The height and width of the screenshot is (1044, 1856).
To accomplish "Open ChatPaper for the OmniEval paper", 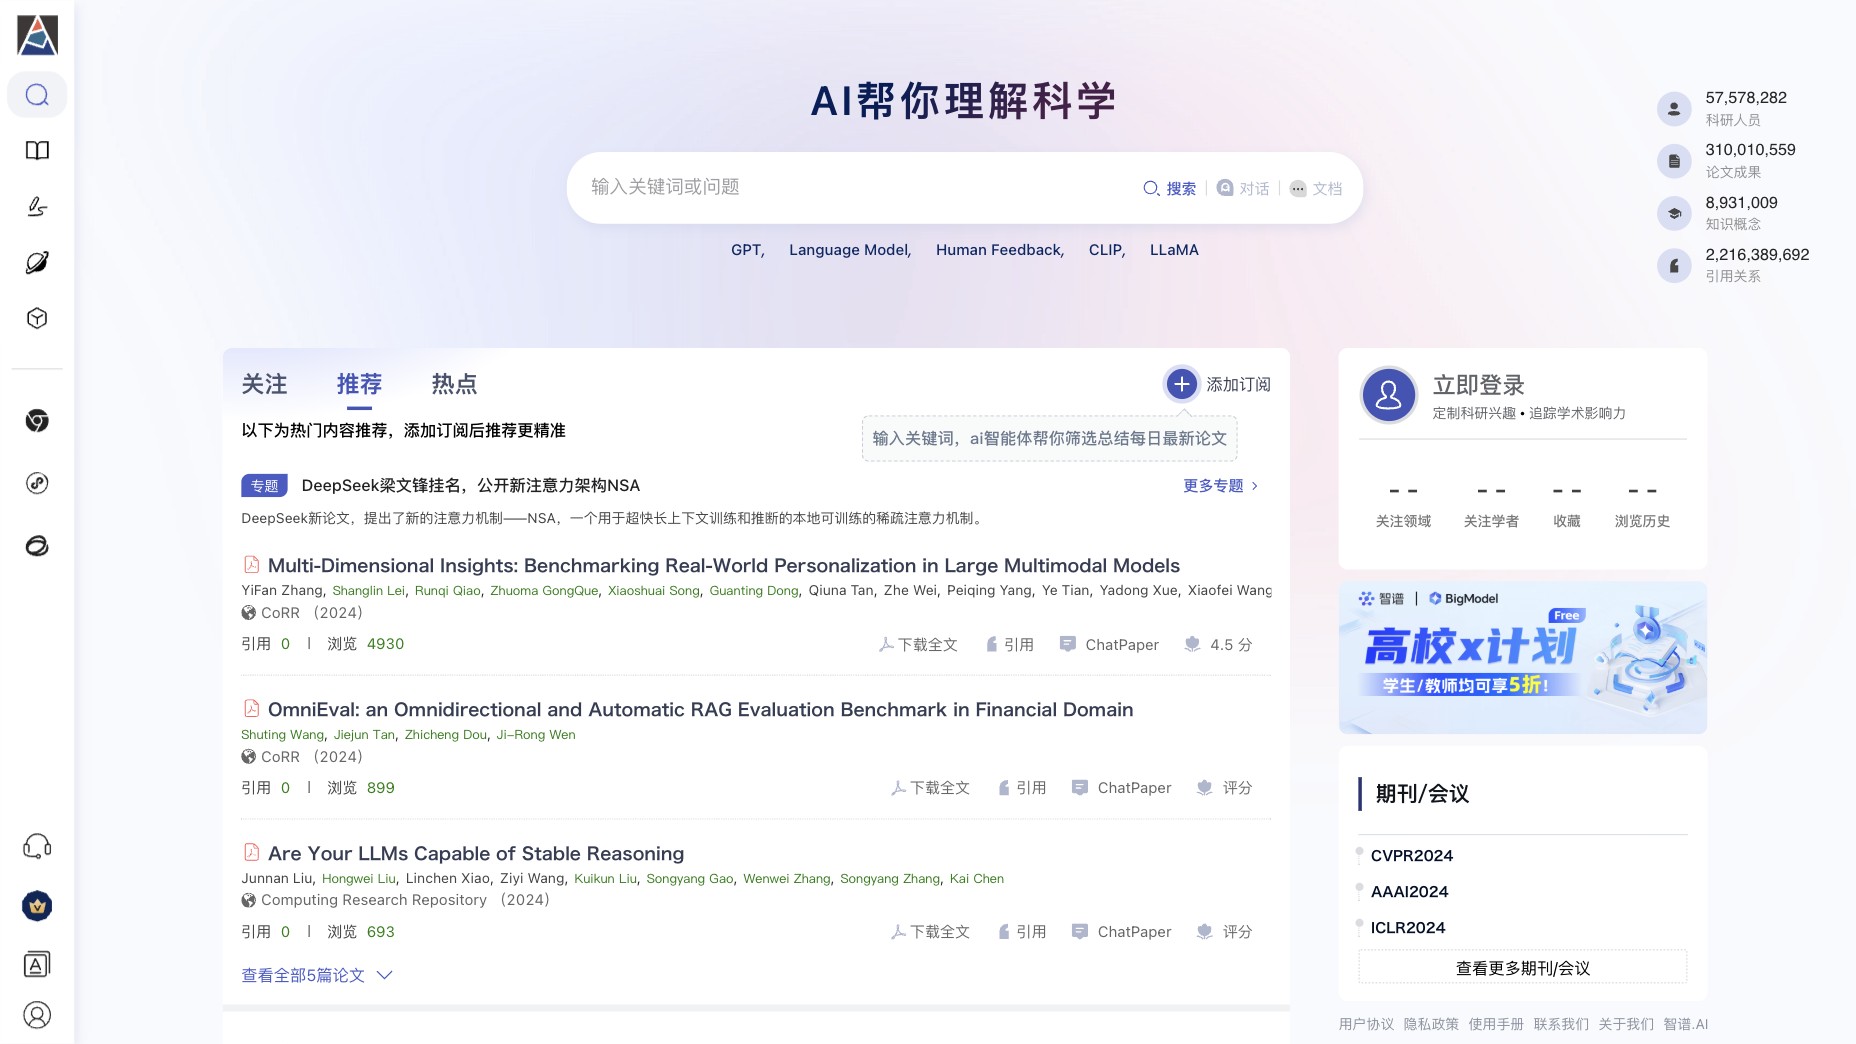I will tap(1121, 788).
